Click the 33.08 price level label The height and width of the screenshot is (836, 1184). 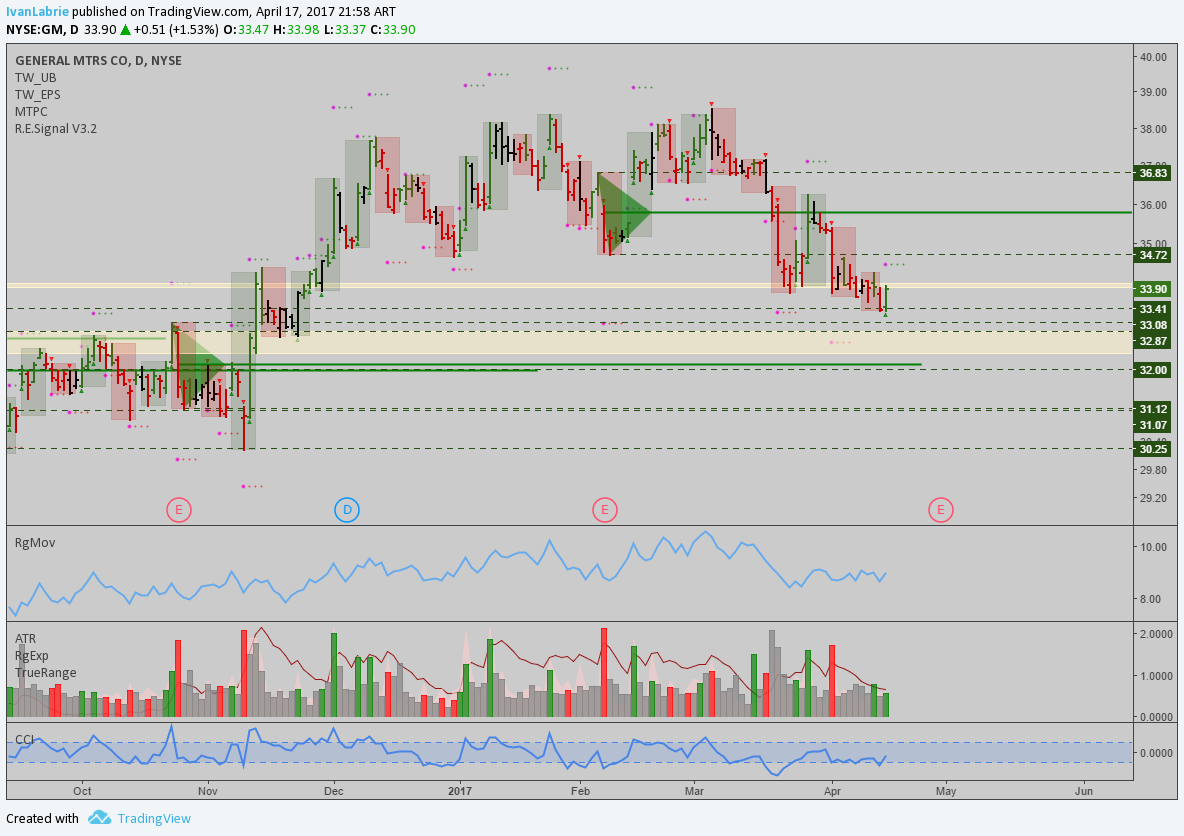(1152, 325)
